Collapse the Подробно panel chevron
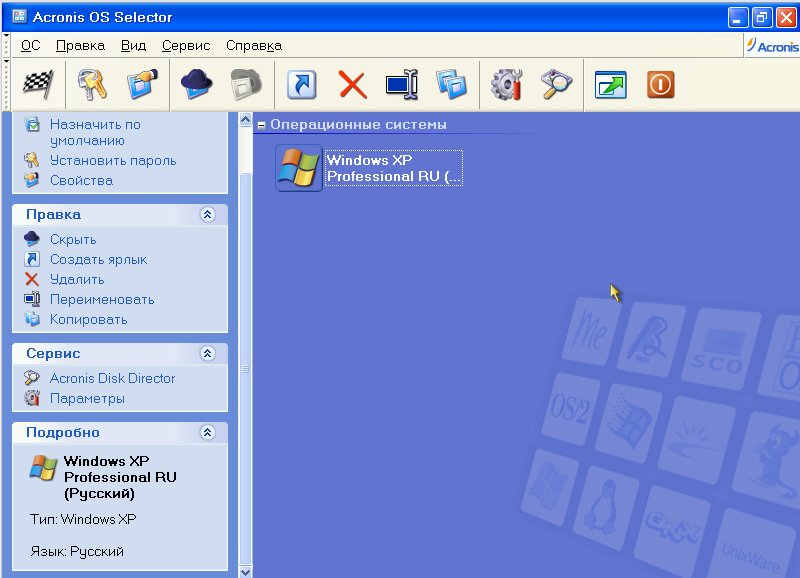 coord(207,433)
